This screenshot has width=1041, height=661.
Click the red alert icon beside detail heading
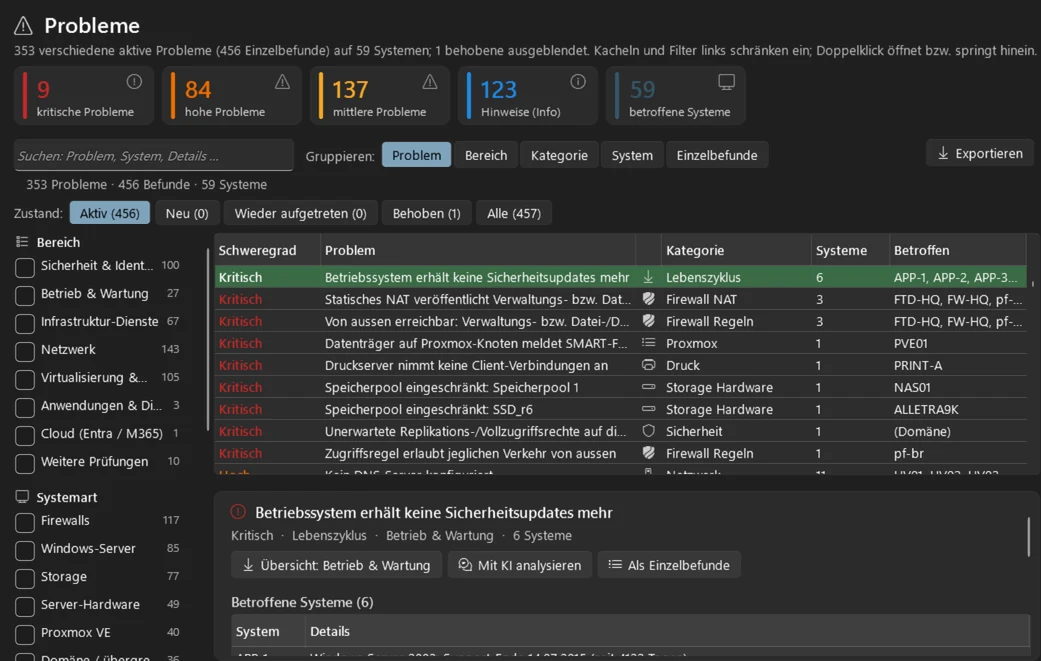[x=238, y=512]
